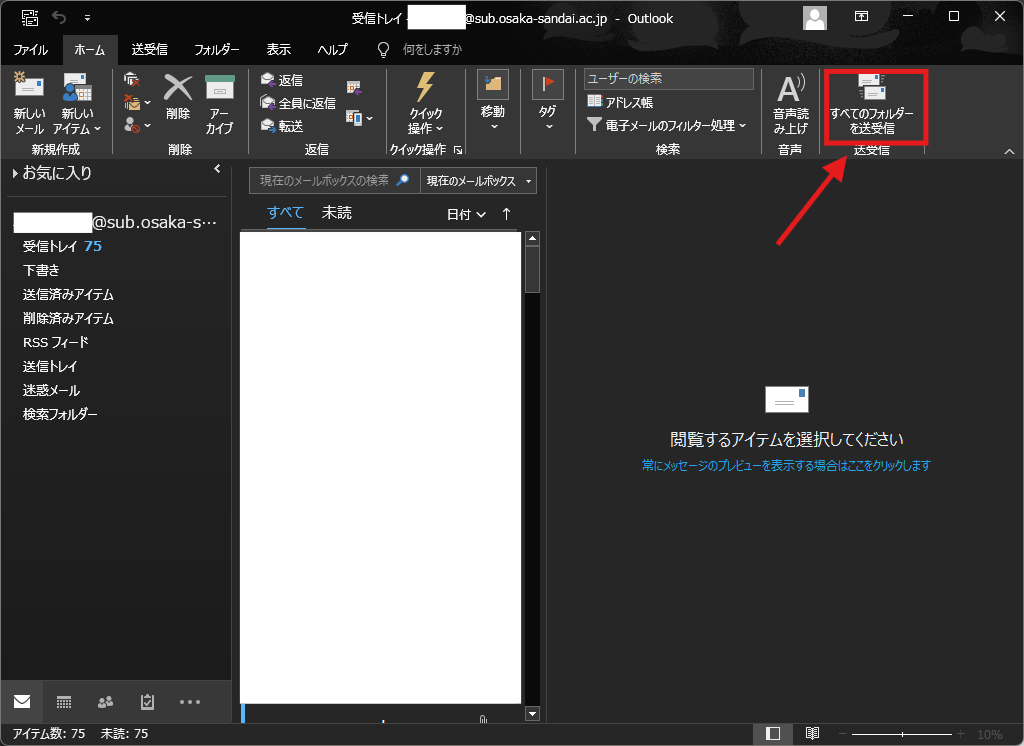Switch to Mail view icon
1024x746 pixels.
click(22, 702)
